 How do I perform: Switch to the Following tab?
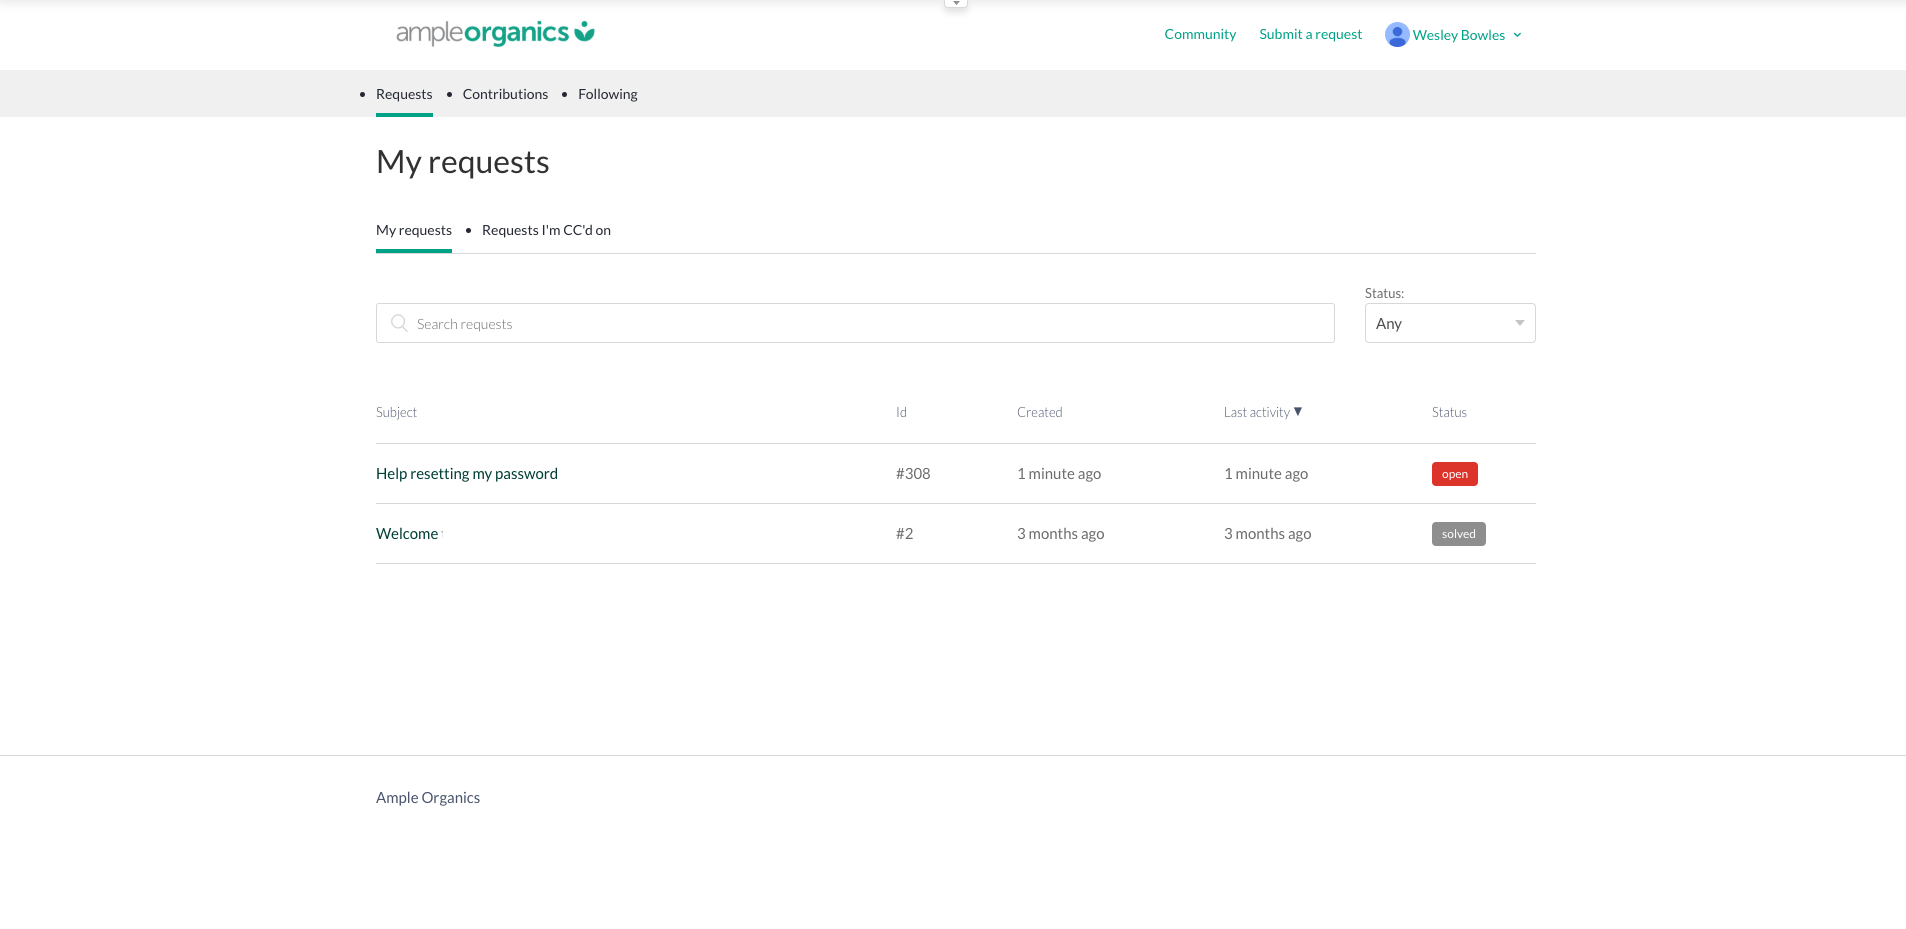click(x=607, y=94)
